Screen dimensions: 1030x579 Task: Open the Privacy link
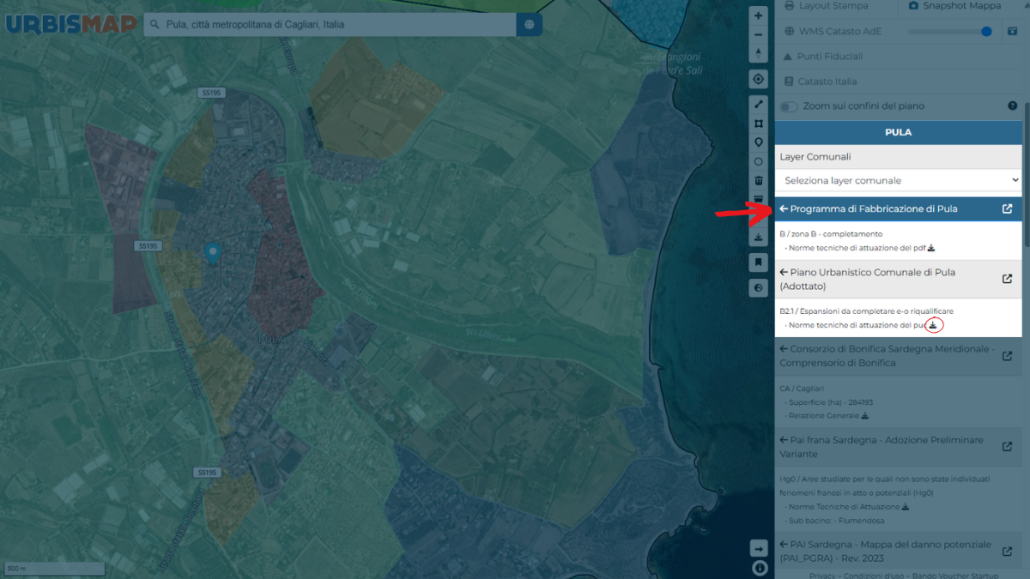(x=822, y=576)
